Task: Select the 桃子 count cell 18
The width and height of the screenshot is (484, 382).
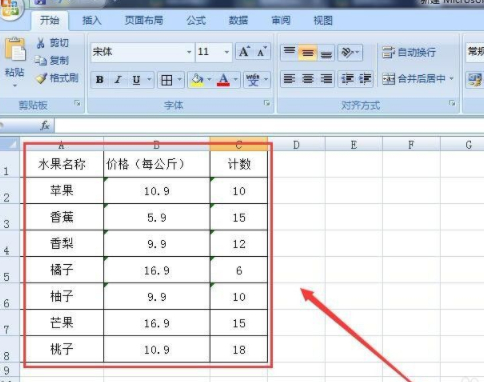Action: pos(239,349)
